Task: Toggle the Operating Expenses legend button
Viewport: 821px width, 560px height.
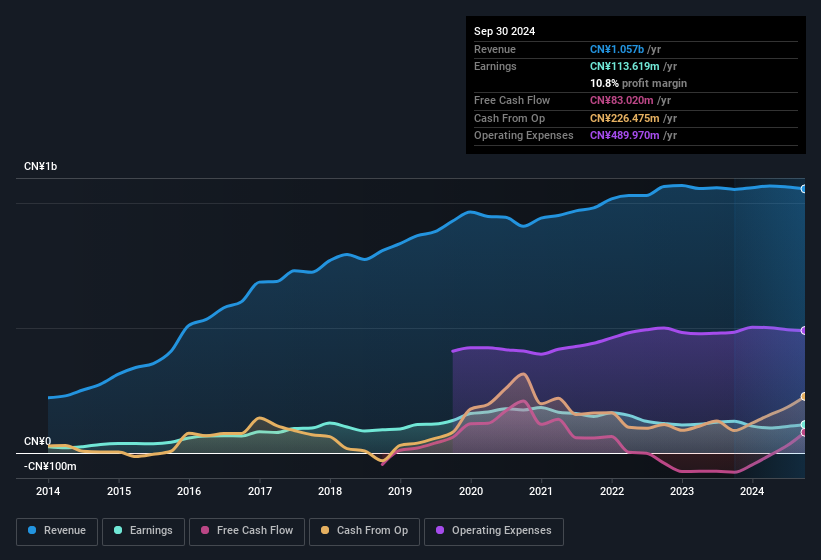Action: 494,531
